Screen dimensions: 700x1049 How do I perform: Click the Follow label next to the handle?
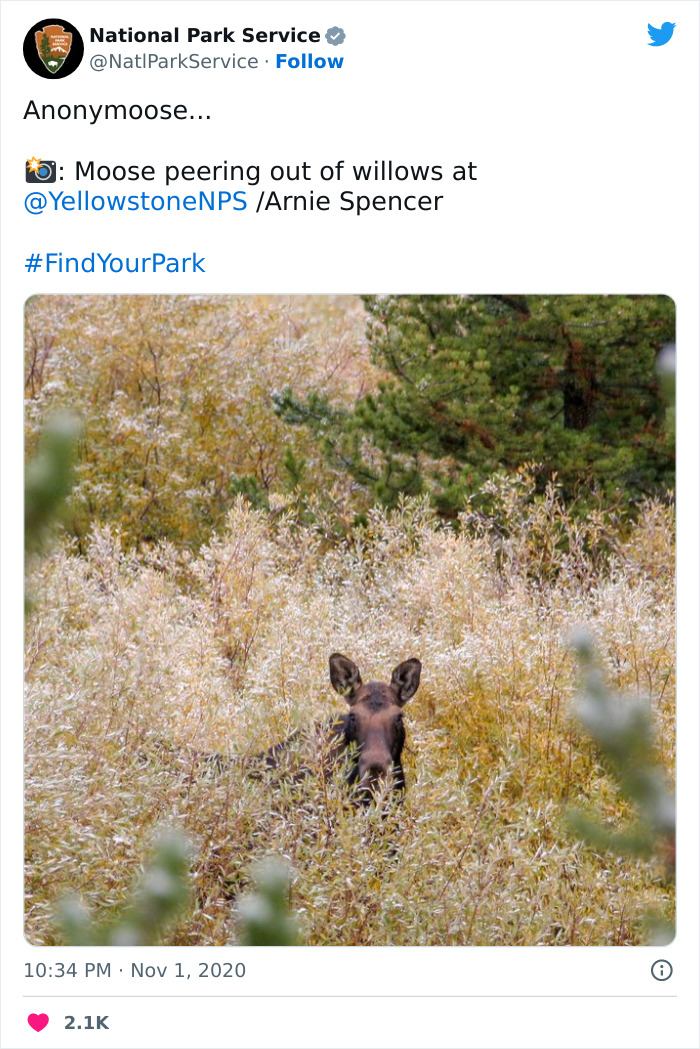tap(310, 62)
